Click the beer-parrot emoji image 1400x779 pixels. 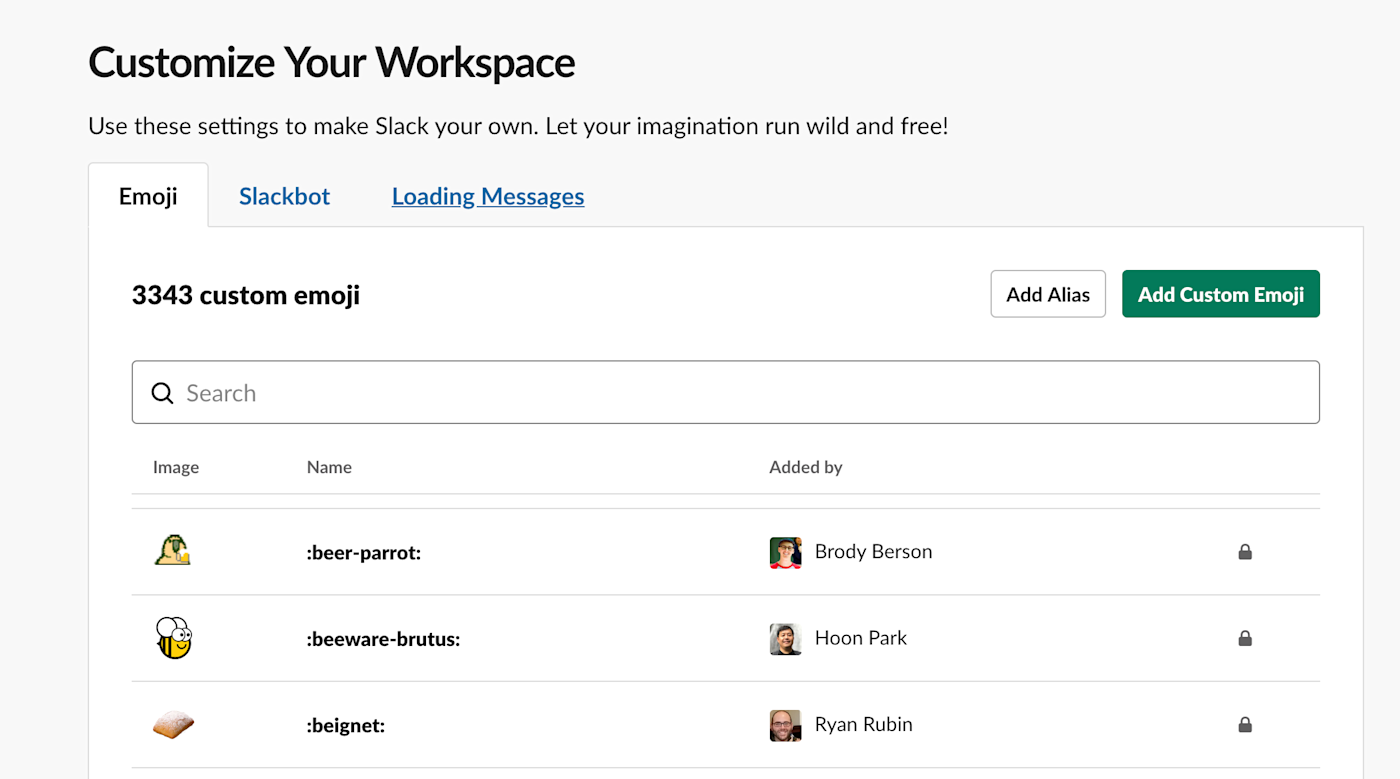click(x=173, y=551)
